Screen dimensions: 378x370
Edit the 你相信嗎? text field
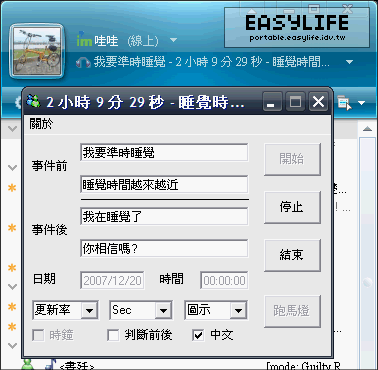pos(164,248)
